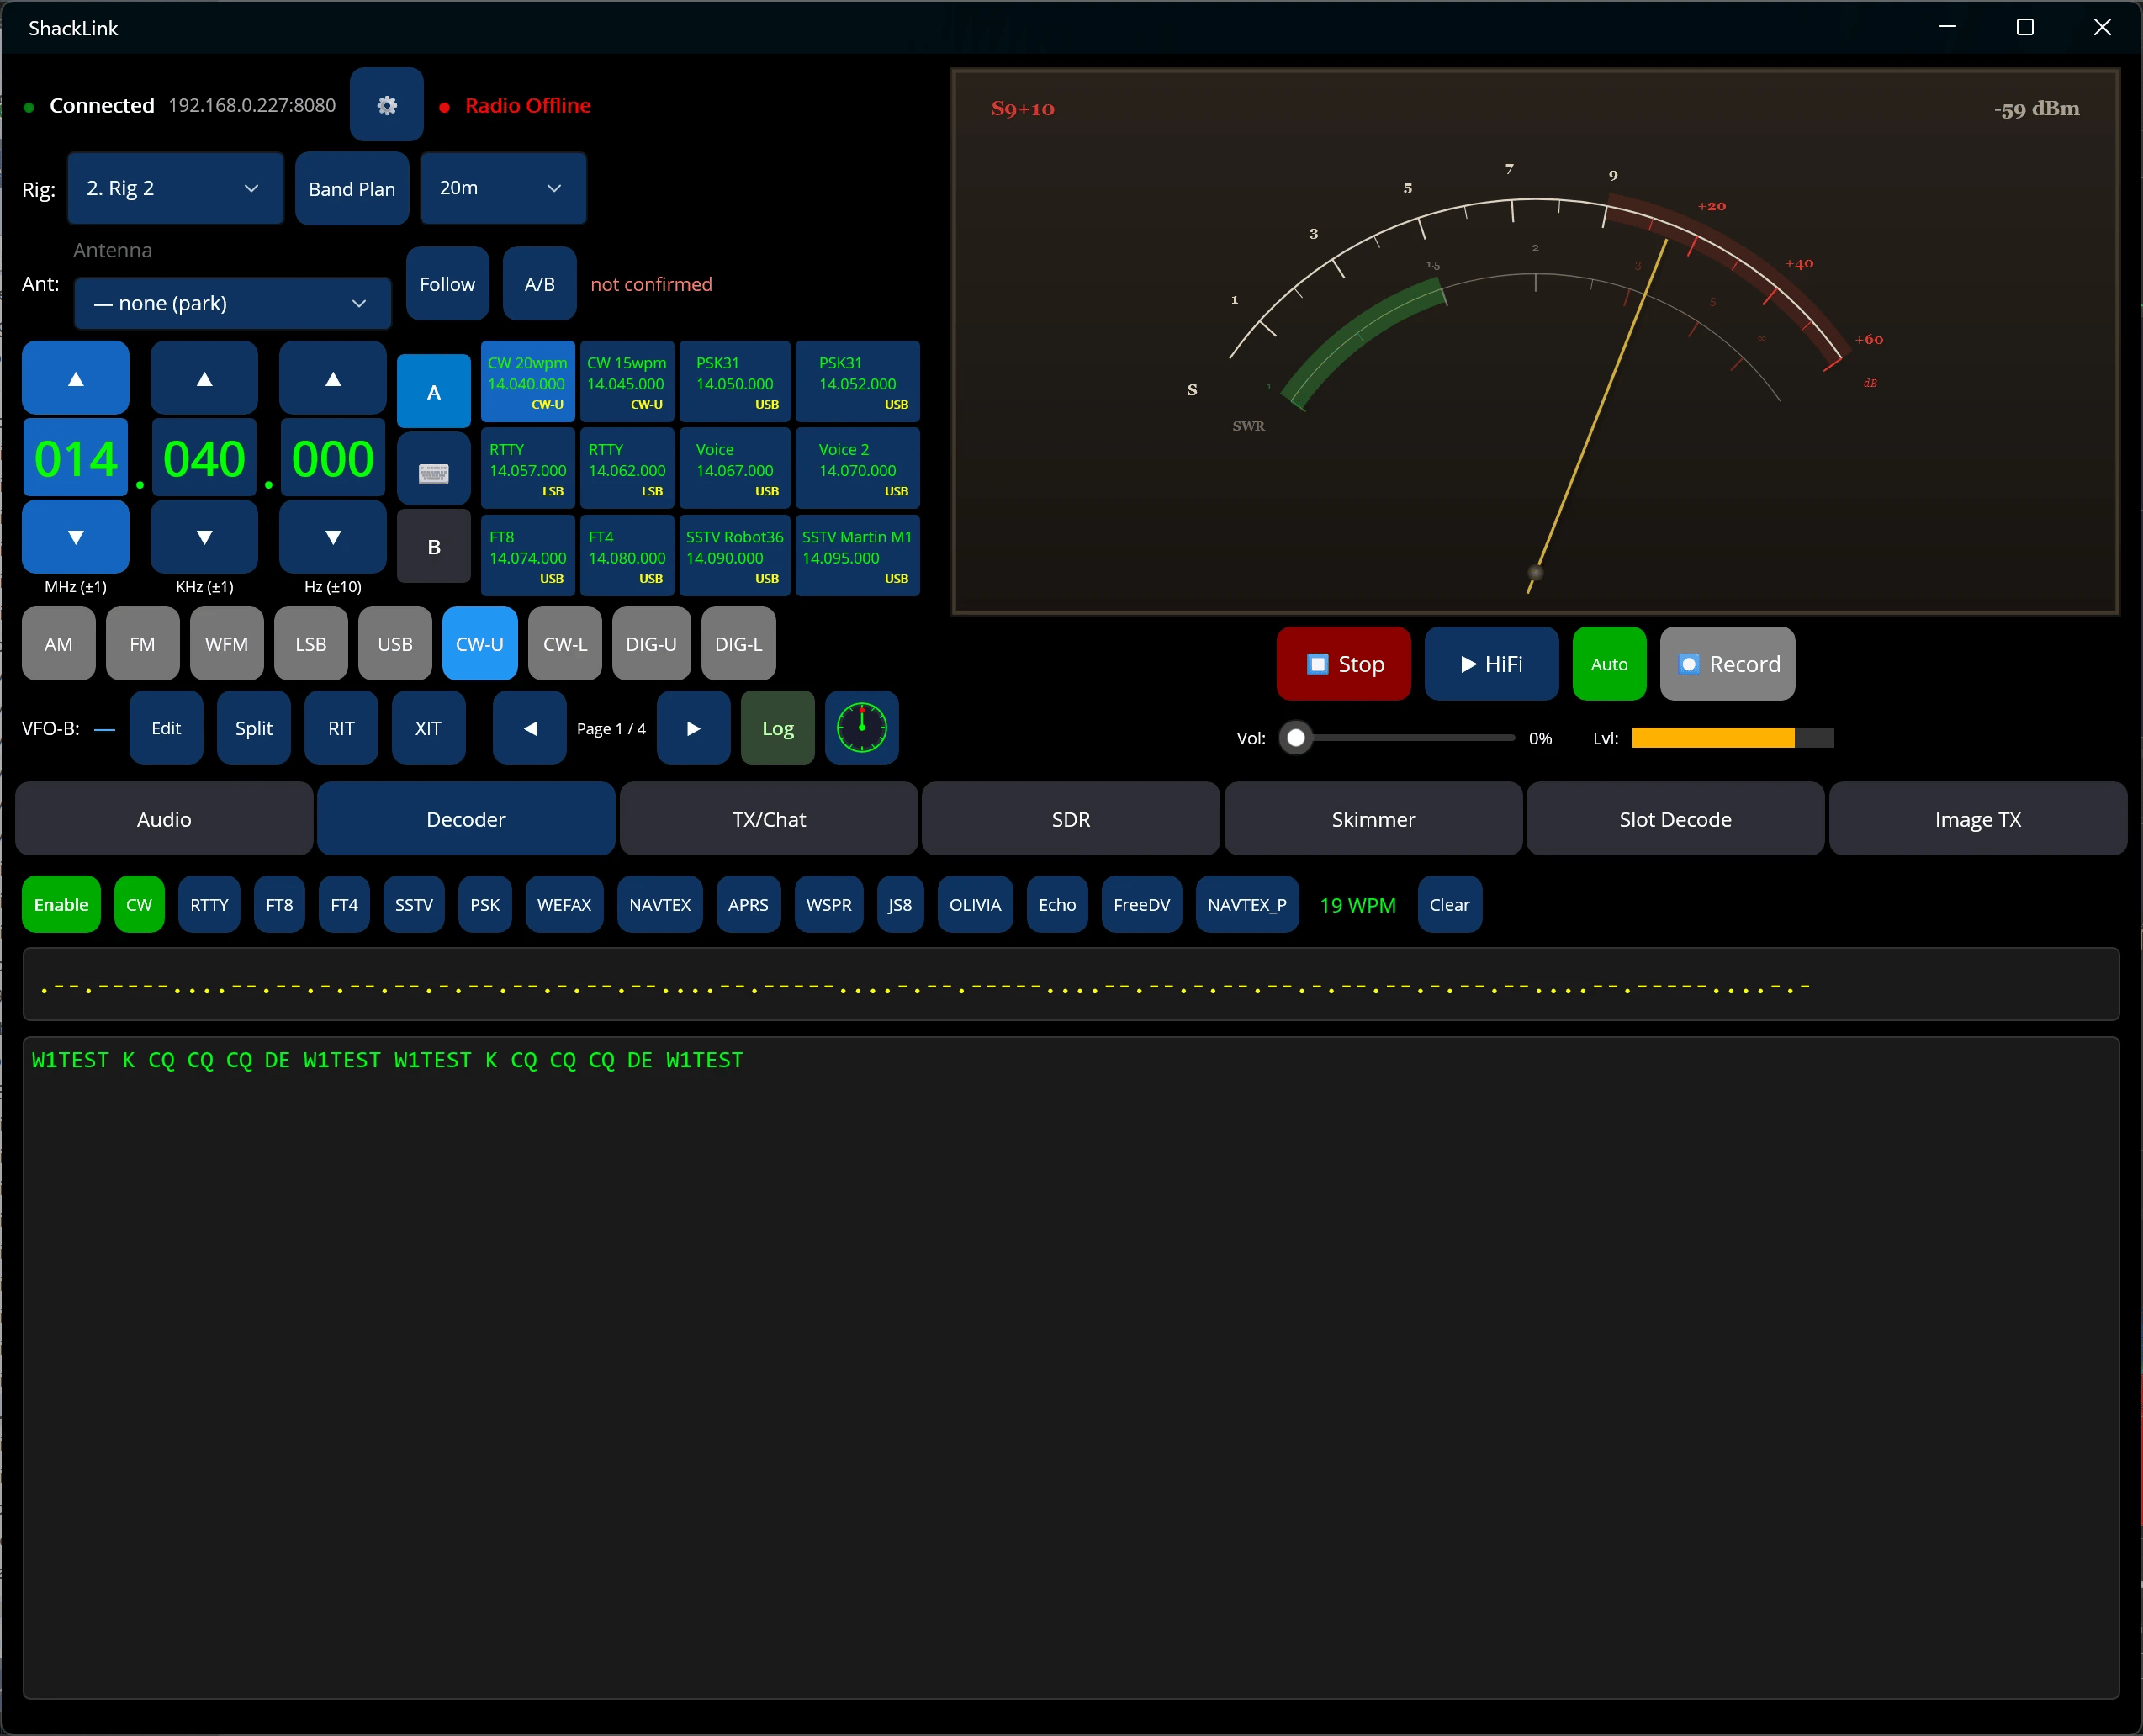Switch to the Skimmer tab
This screenshot has width=2143, height=1736.
pyautogui.click(x=1373, y=819)
